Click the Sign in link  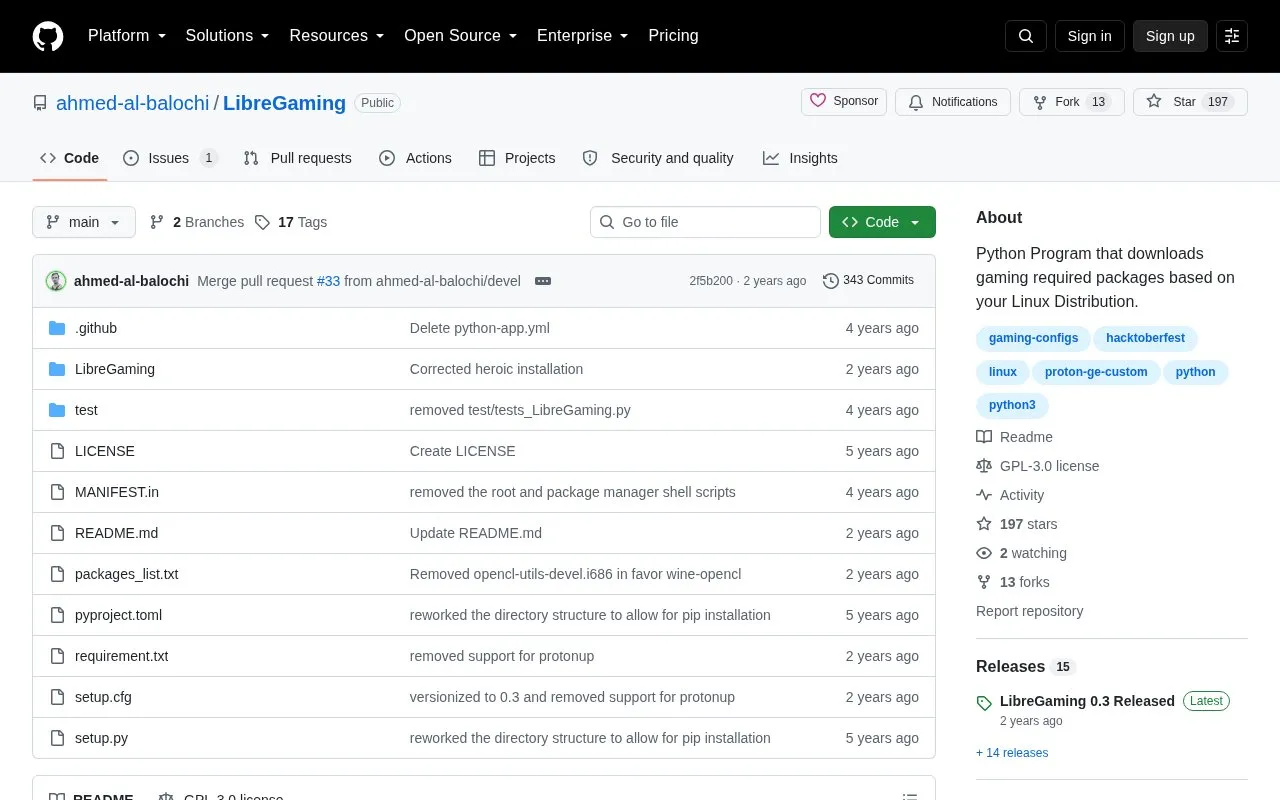pos(1089,36)
